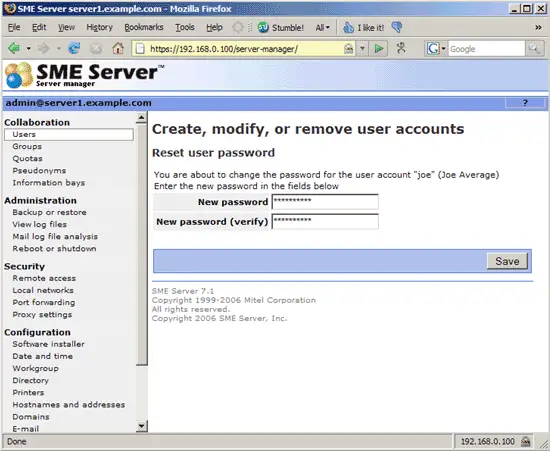Open the Groups link

point(27,147)
